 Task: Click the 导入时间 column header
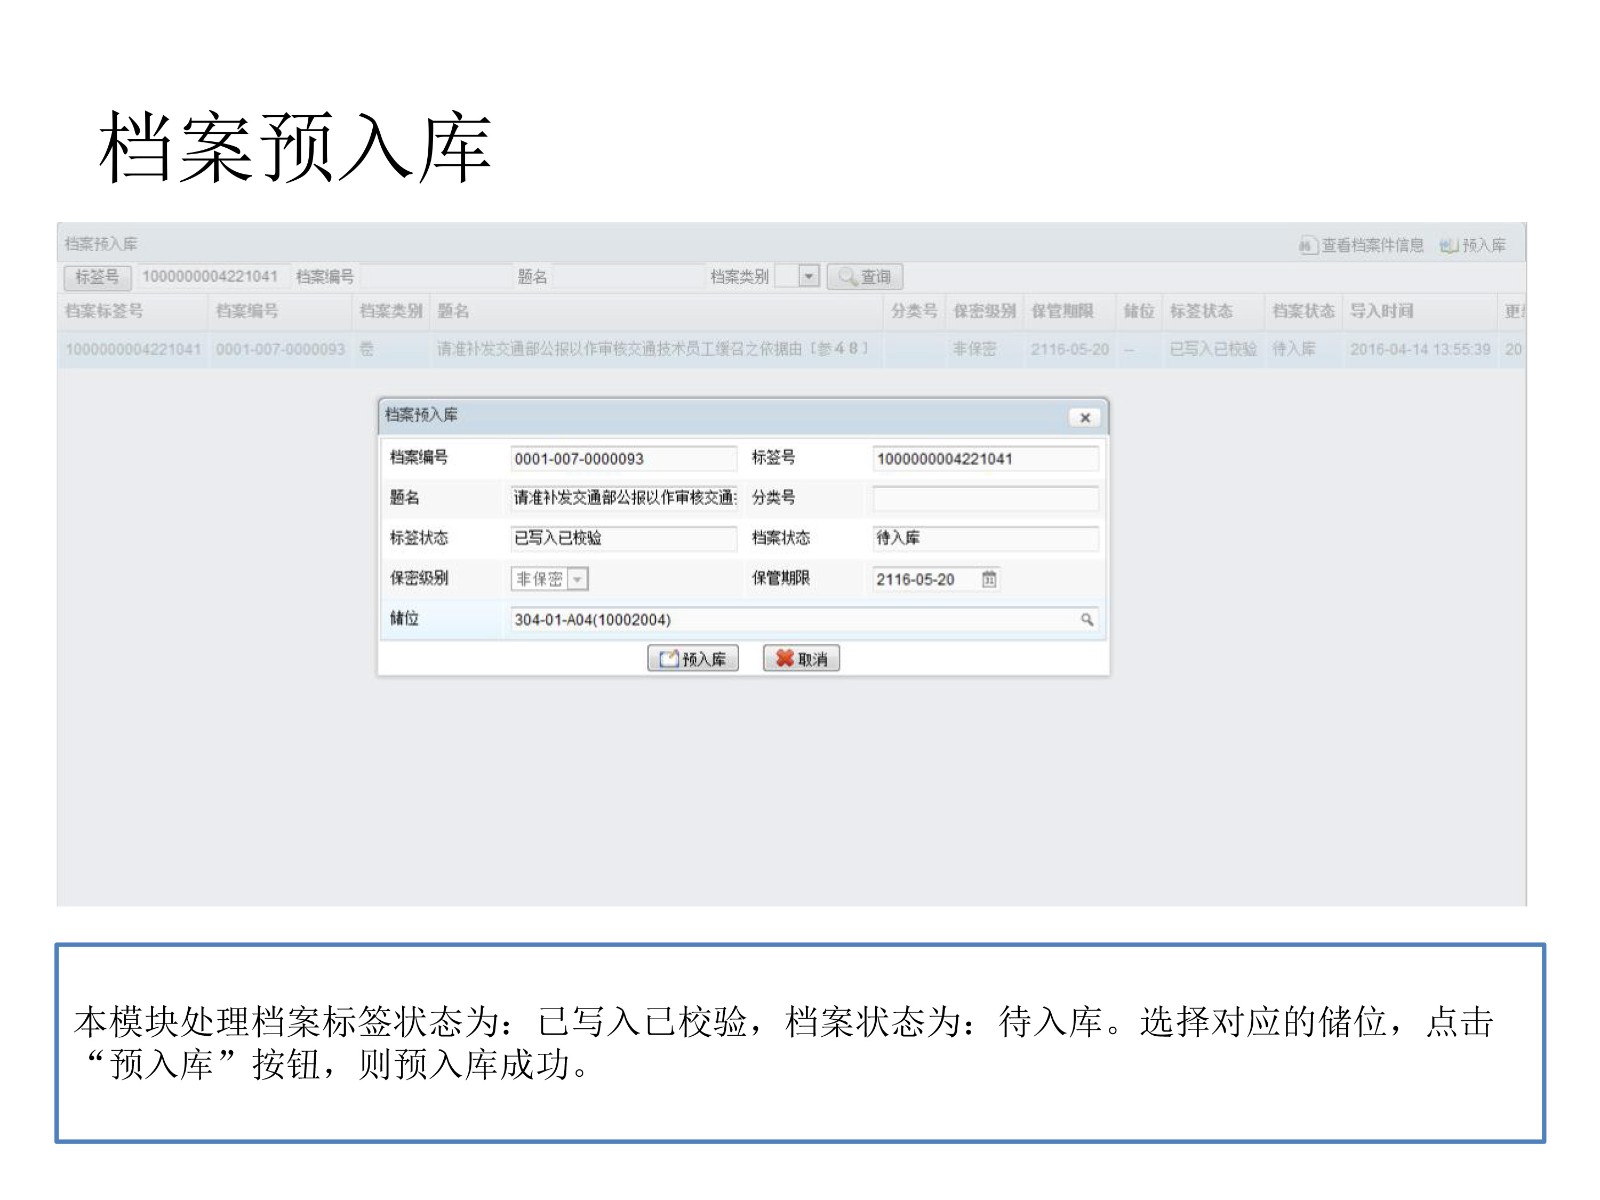[1381, 311]
